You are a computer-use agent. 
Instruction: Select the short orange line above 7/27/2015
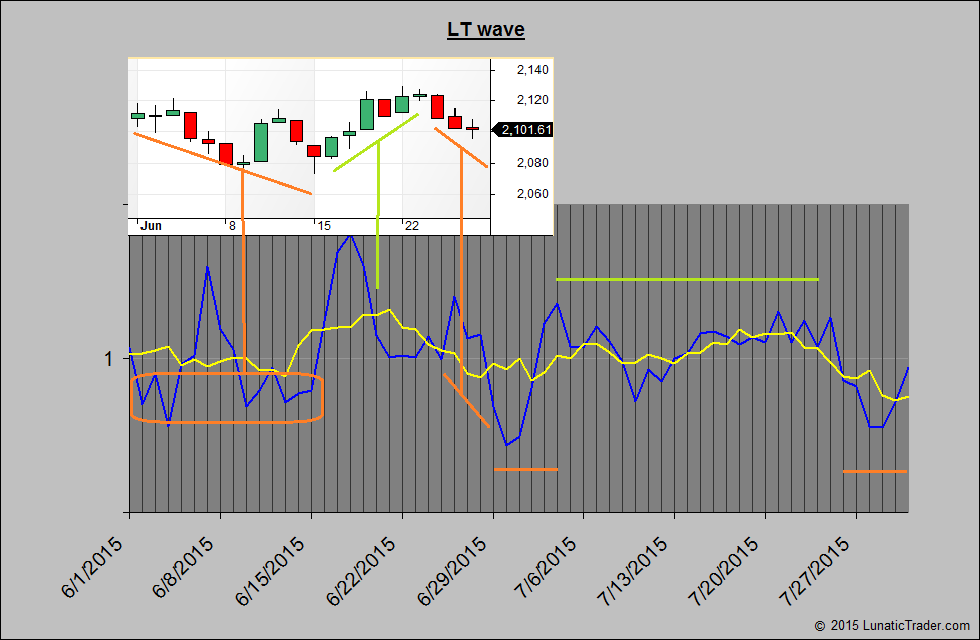pos(874,471)
